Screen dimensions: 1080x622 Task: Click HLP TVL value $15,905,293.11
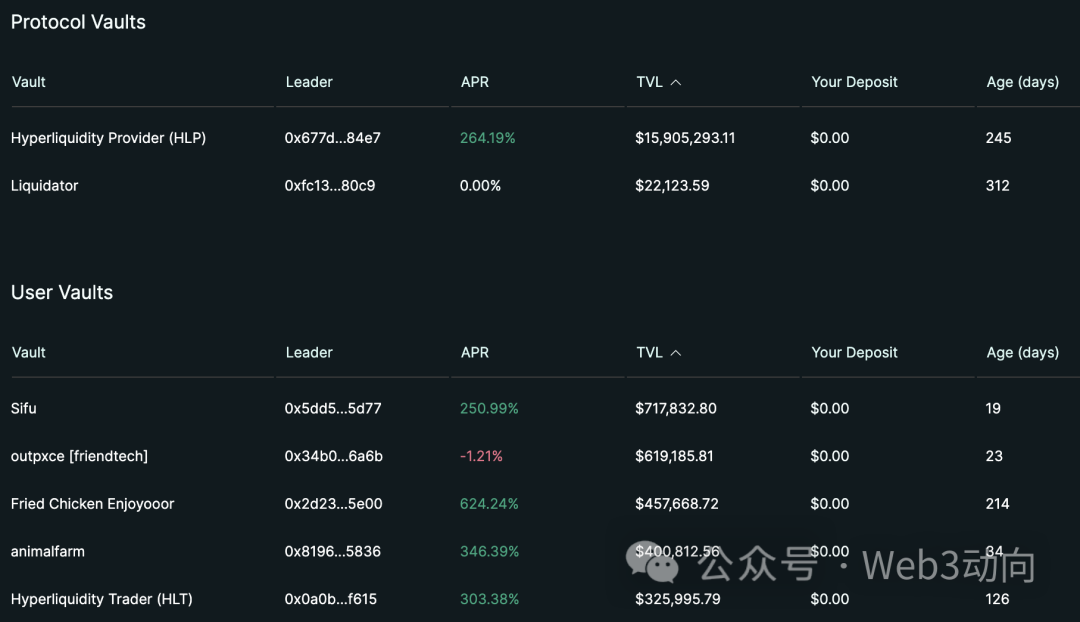(685, 138)
